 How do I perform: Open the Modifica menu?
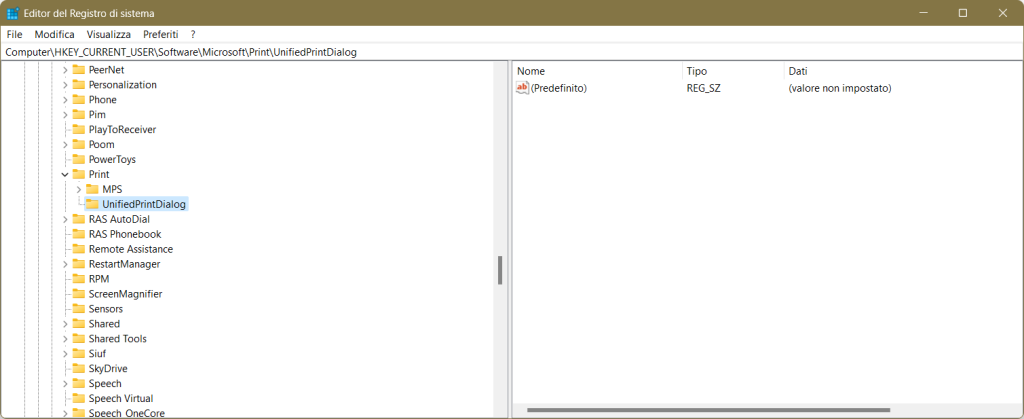click(x=54, y=34)
